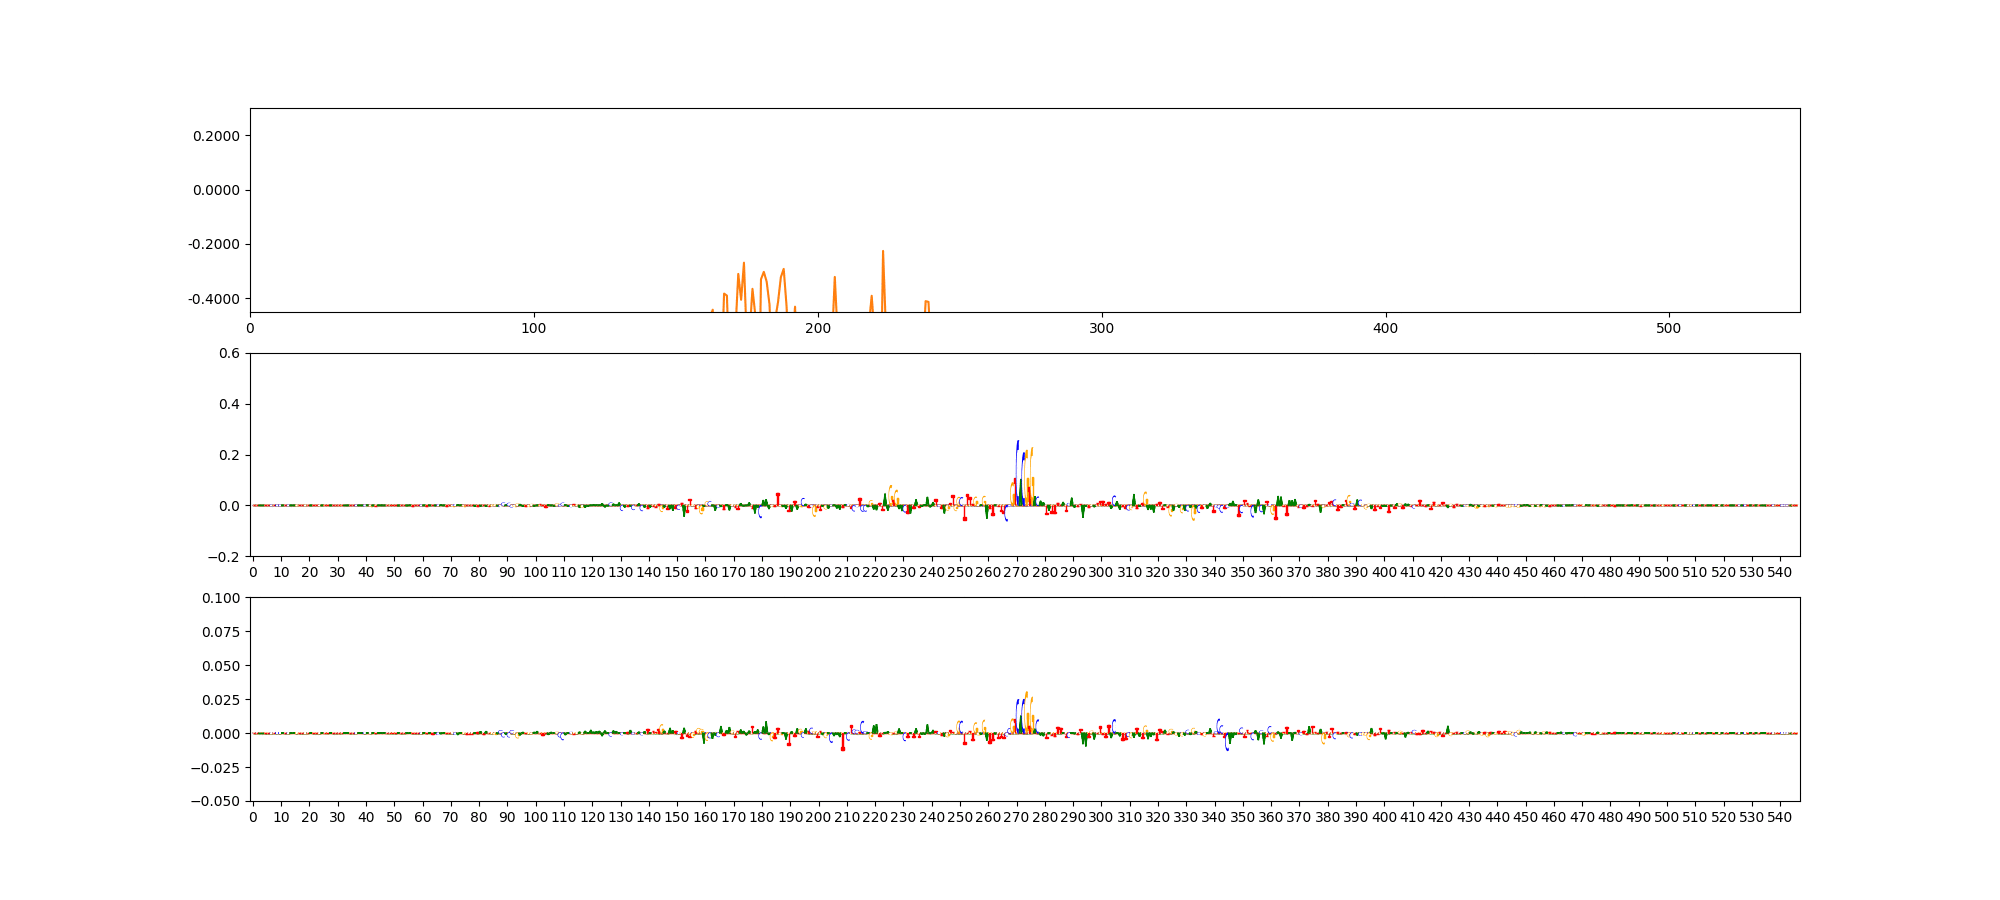Image resolution: width=2000 pixels, height=900 pixels.
Task: Click the 0.100 y-axis label in bottom plot
Action: coord(222,598)
